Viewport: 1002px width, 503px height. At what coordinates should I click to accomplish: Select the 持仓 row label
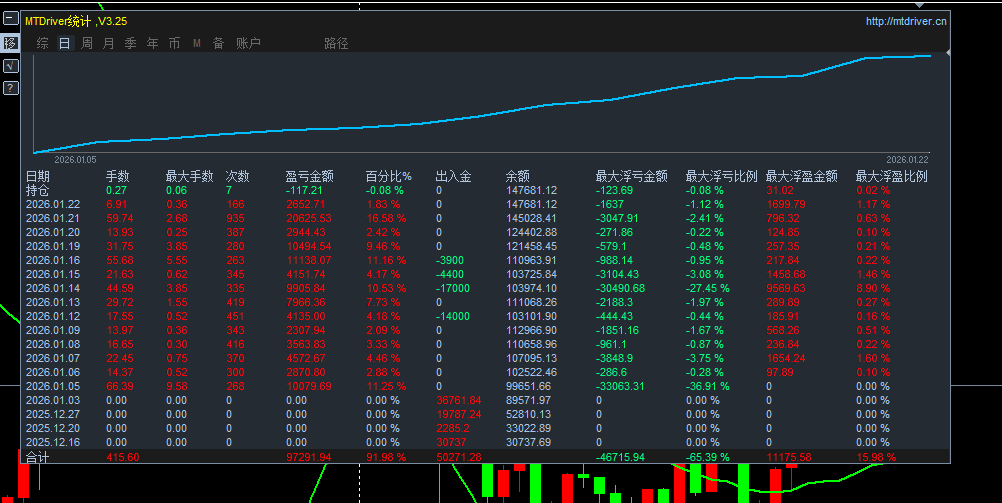[x=37, y=190]
